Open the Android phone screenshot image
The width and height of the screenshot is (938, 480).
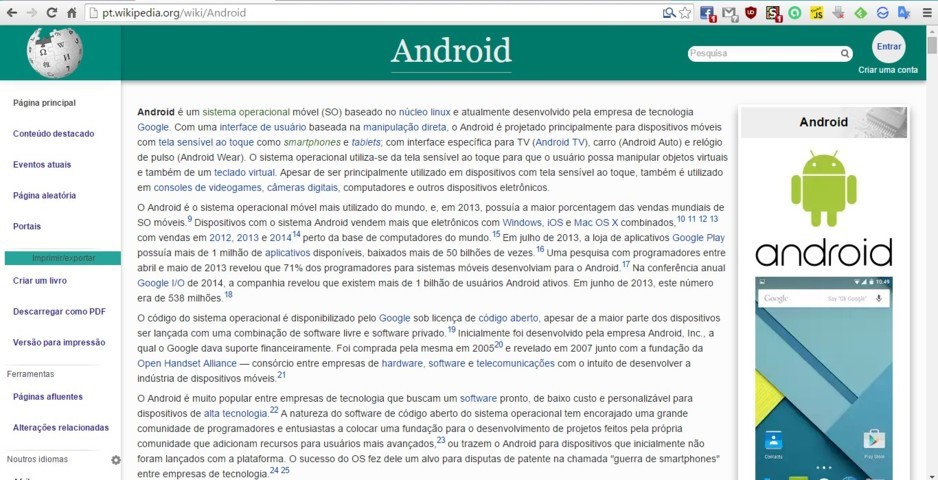pos(824,378)
